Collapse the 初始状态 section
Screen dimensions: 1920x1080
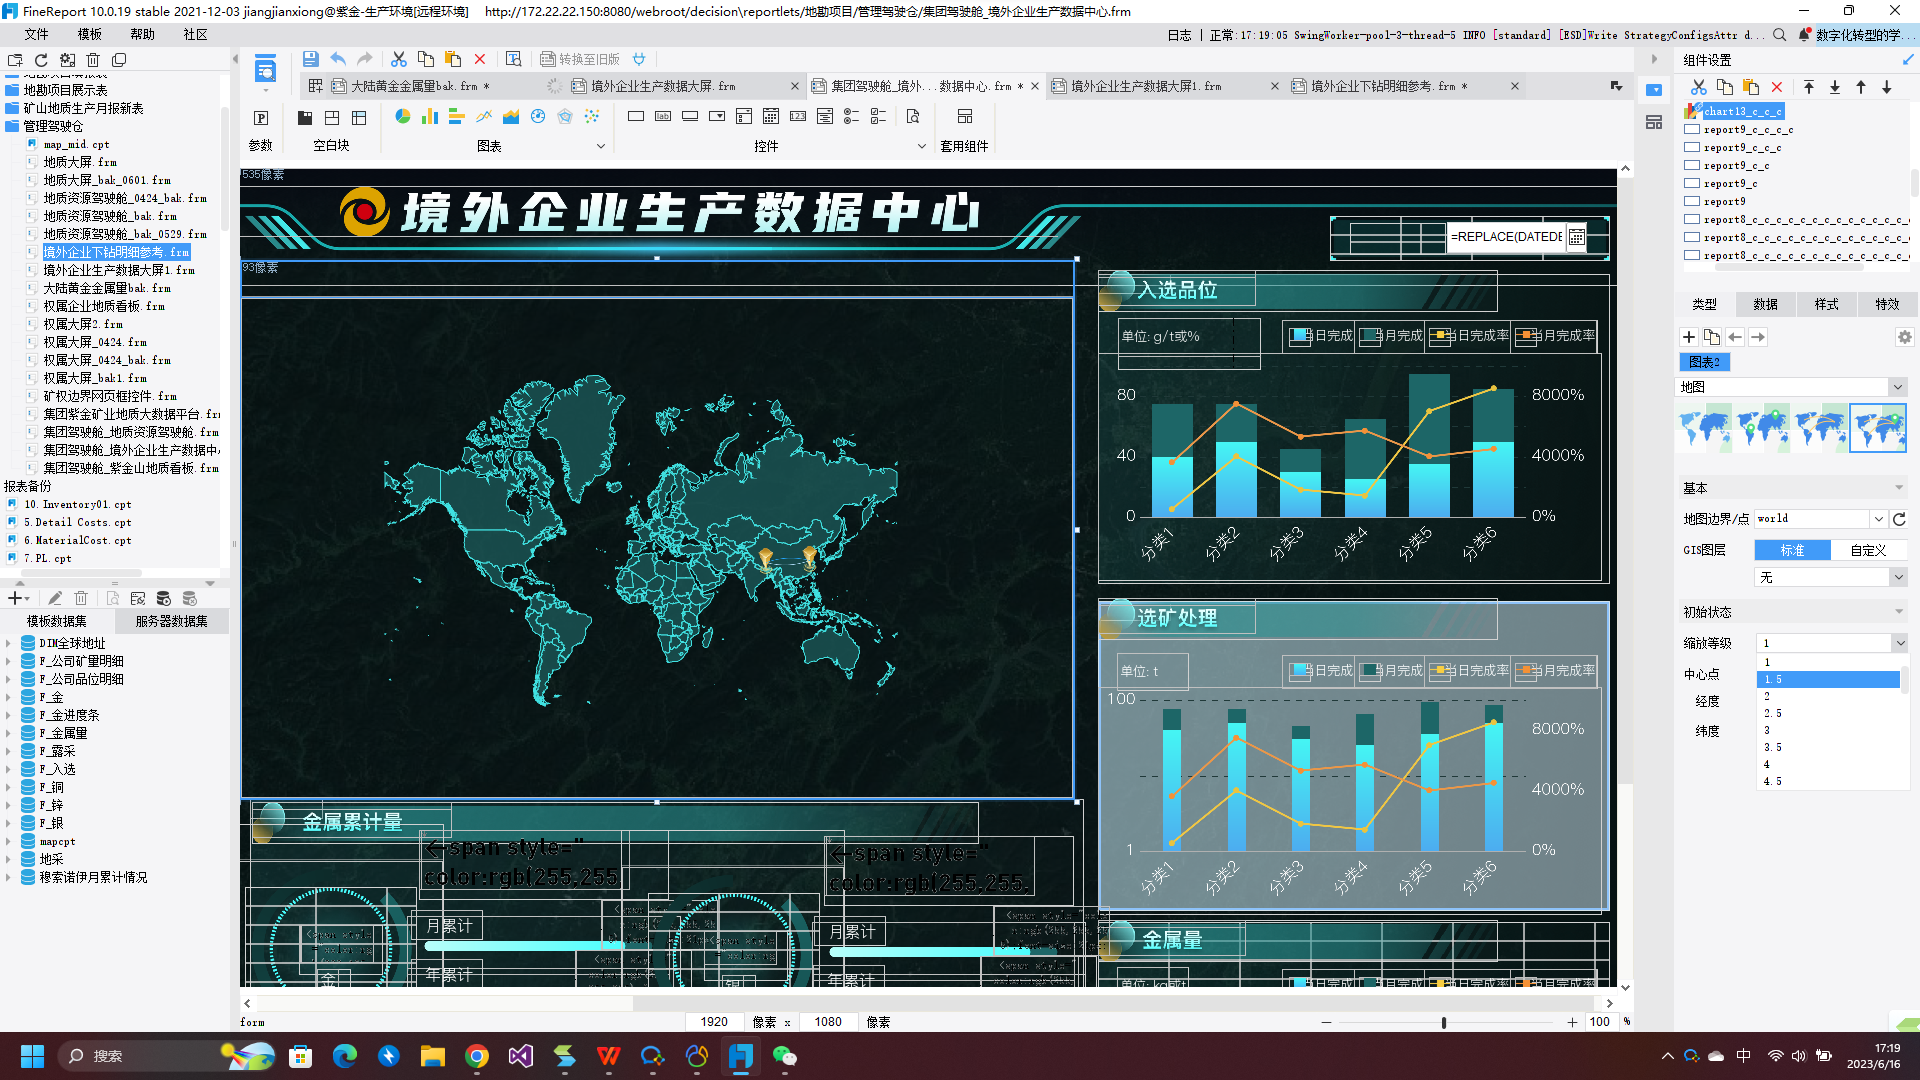pyautogui.click(x=1899, y=612)
